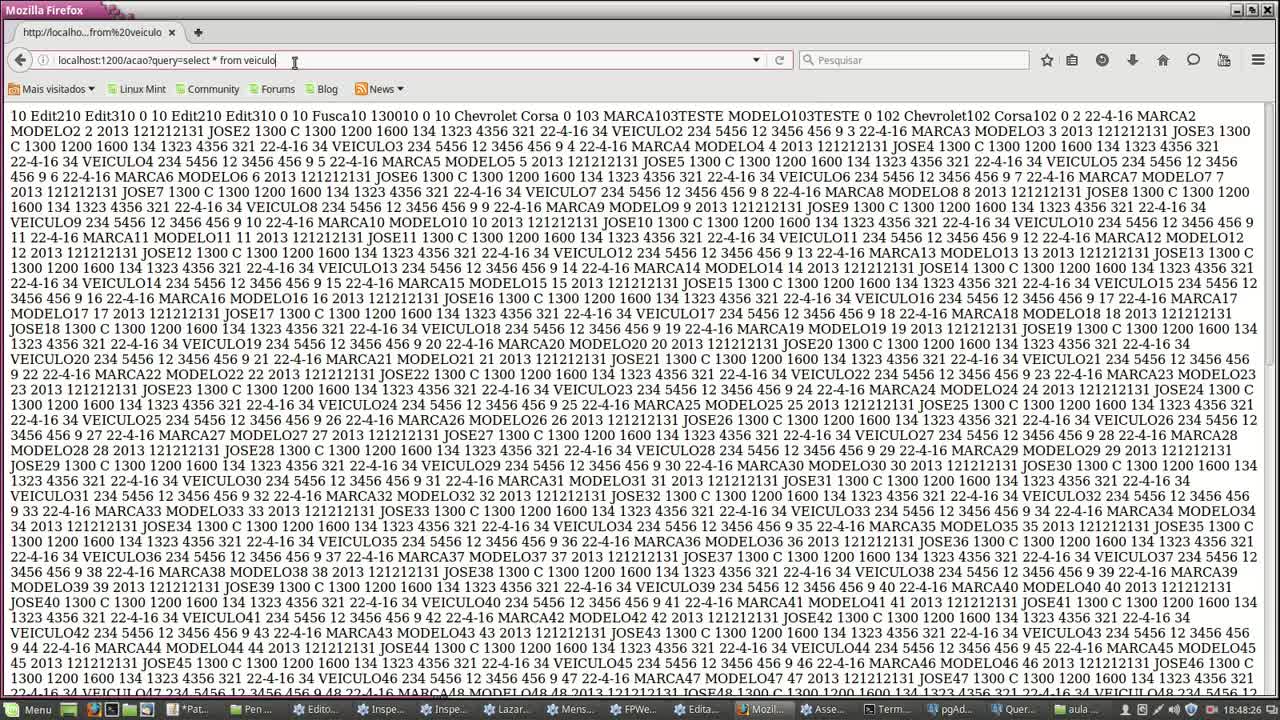Restore the Firefox window size
The width and height of the screenshot is (1280, 720).
1253,10
